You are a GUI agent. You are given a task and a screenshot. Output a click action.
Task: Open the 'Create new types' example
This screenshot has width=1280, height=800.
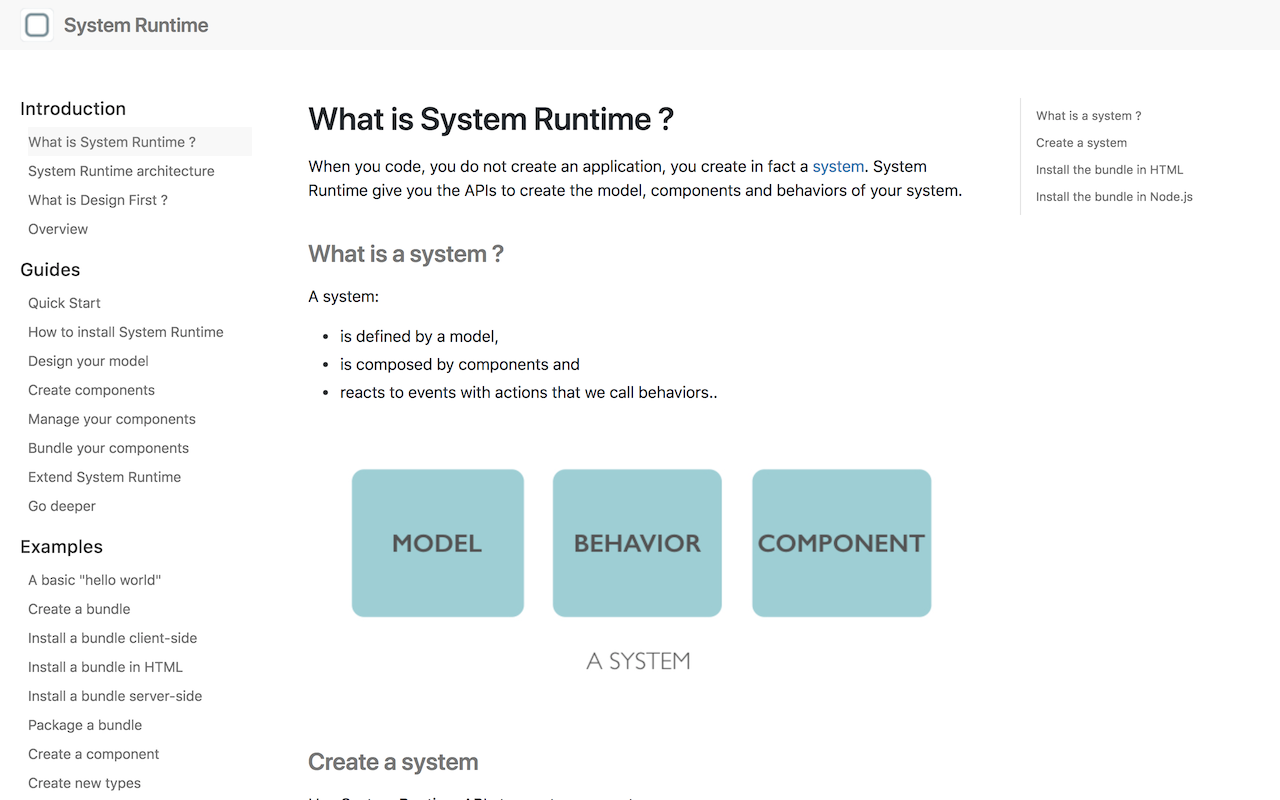point(84,783)
